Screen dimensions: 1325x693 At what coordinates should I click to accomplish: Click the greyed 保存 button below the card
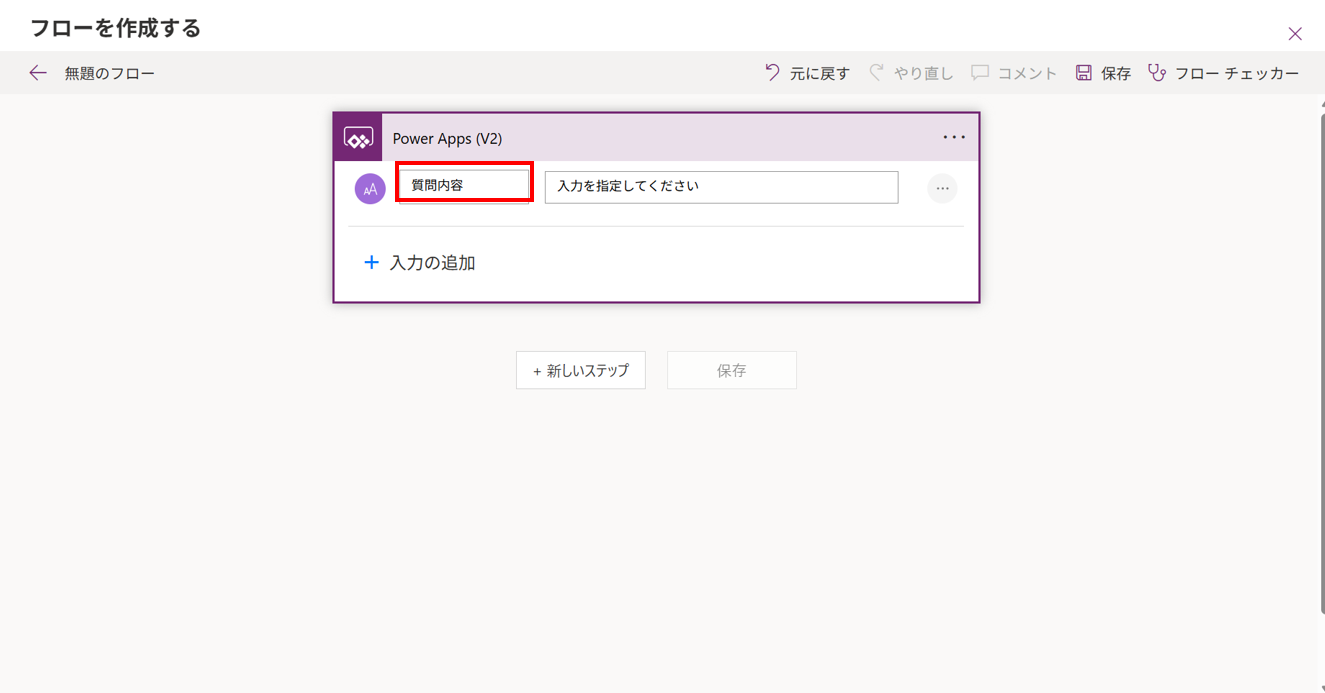732,370
